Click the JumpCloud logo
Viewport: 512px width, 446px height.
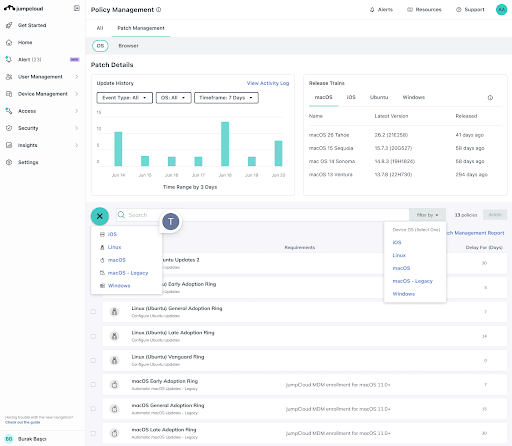pos(23,8)
